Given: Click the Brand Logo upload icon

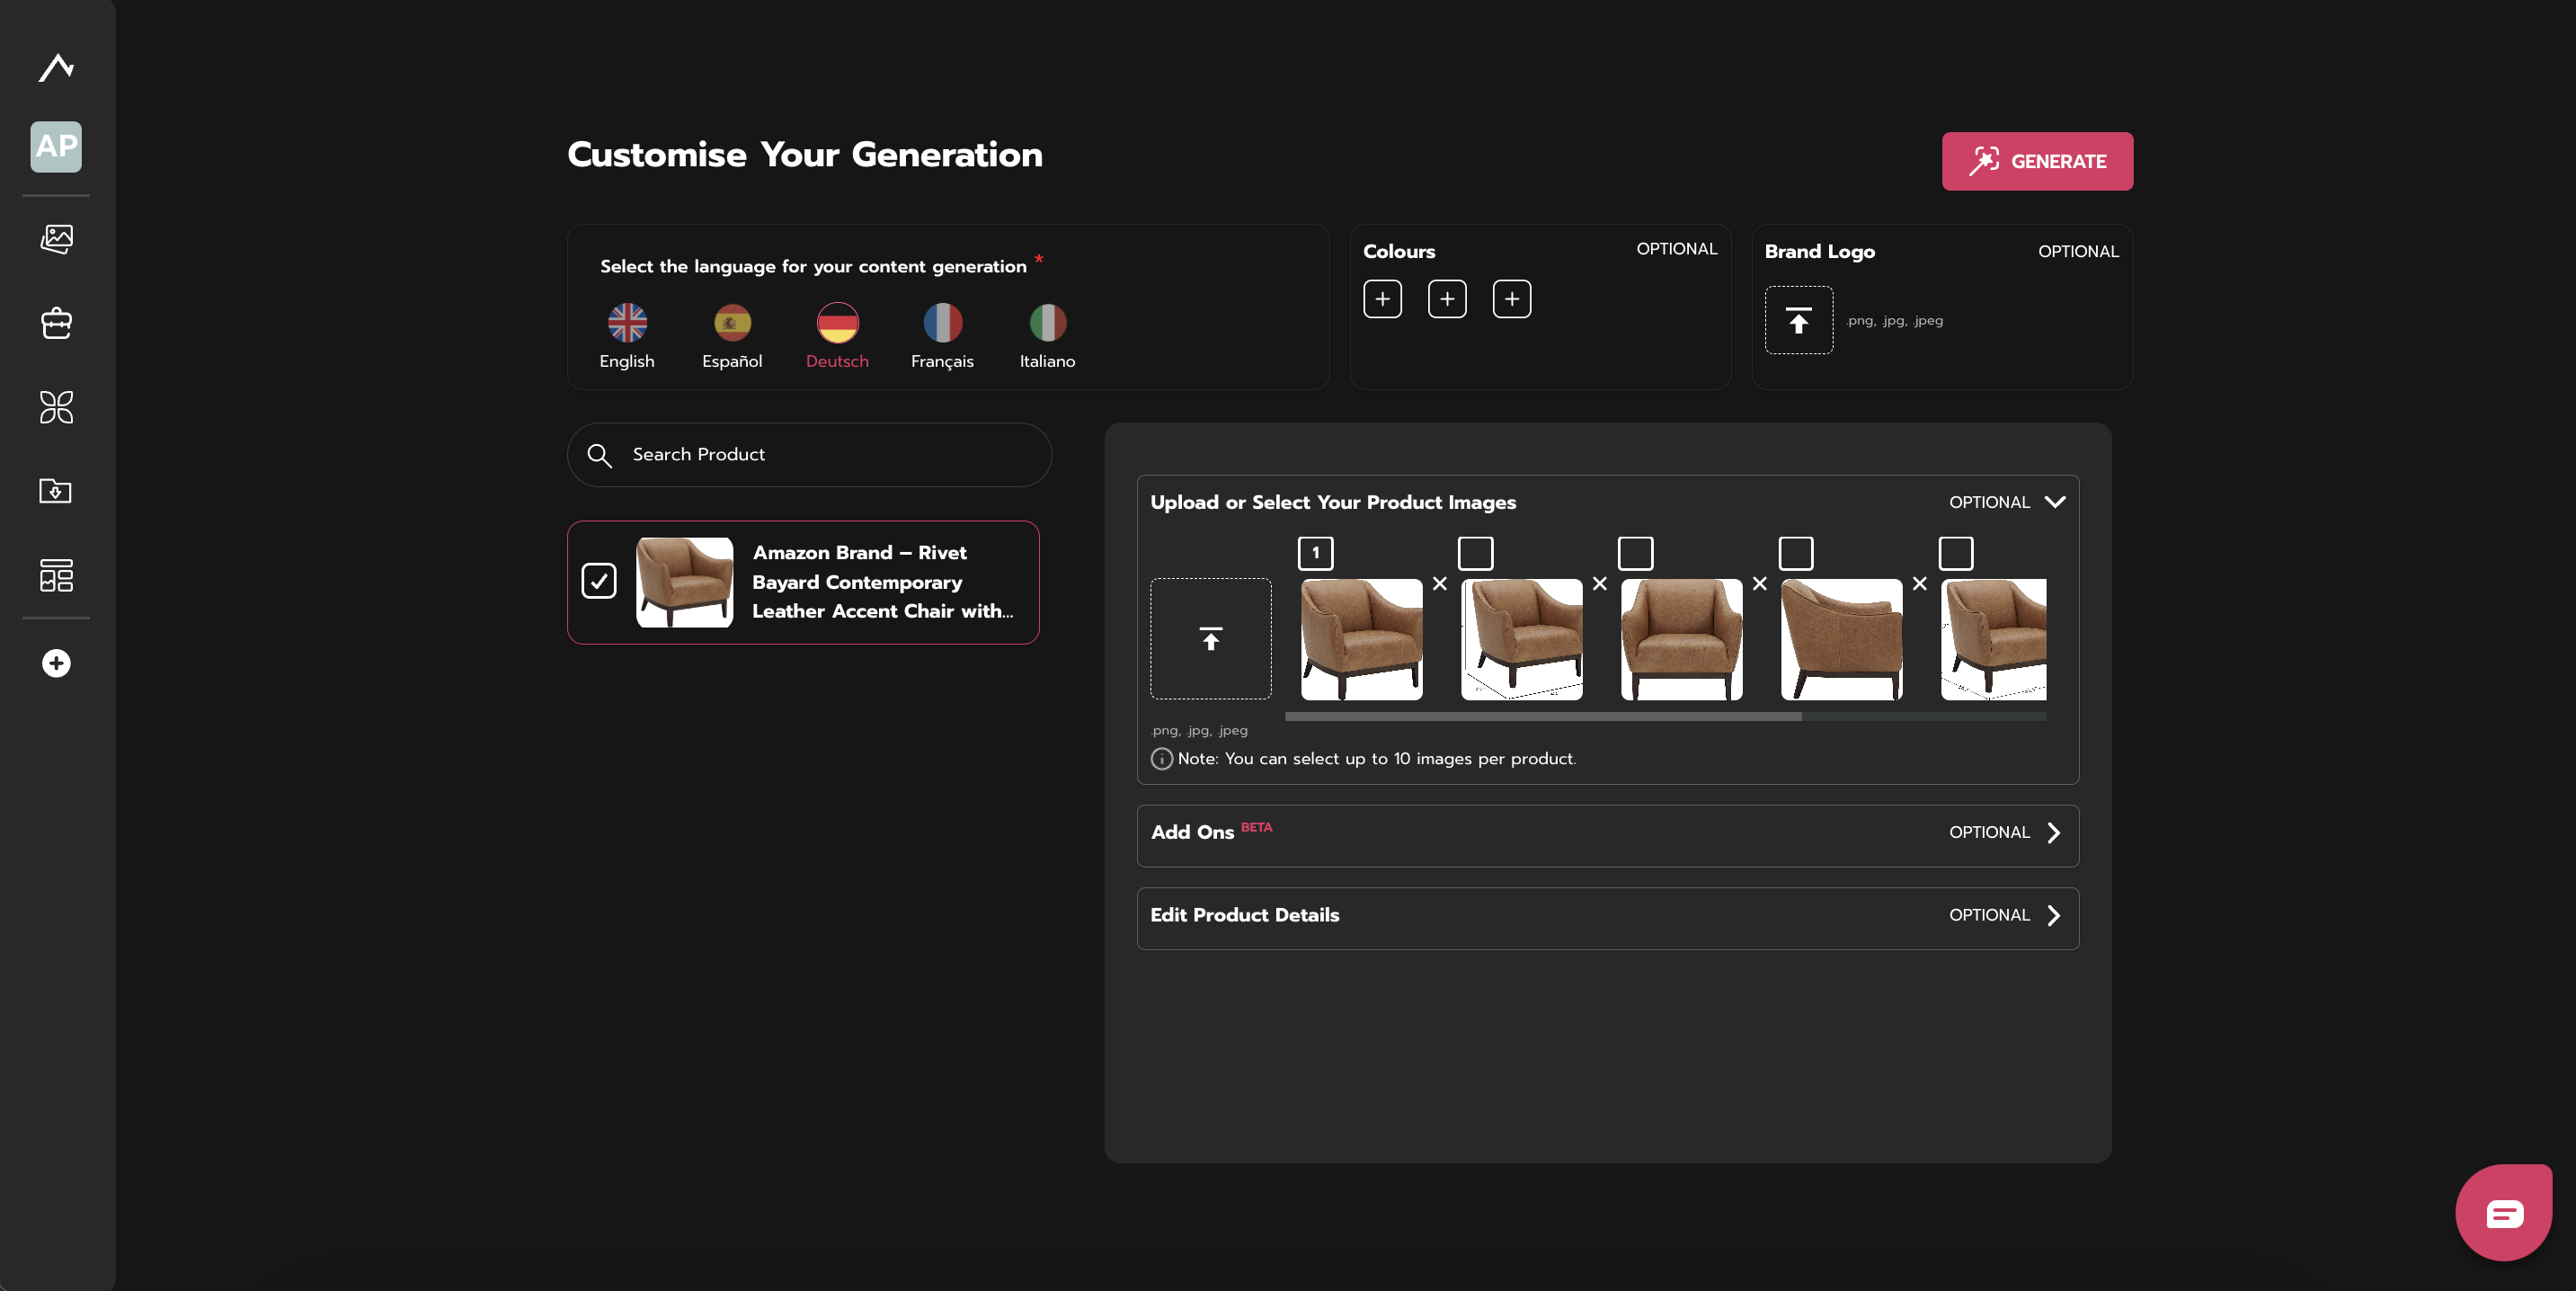Looking at the screenshot, I should point(1798,320).
